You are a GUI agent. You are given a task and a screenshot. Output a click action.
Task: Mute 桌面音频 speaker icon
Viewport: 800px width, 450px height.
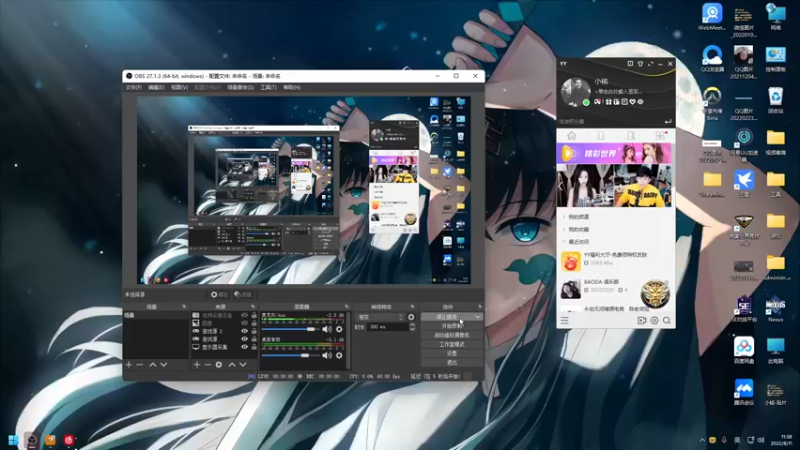pyautogui.click(x=327, y=355)
